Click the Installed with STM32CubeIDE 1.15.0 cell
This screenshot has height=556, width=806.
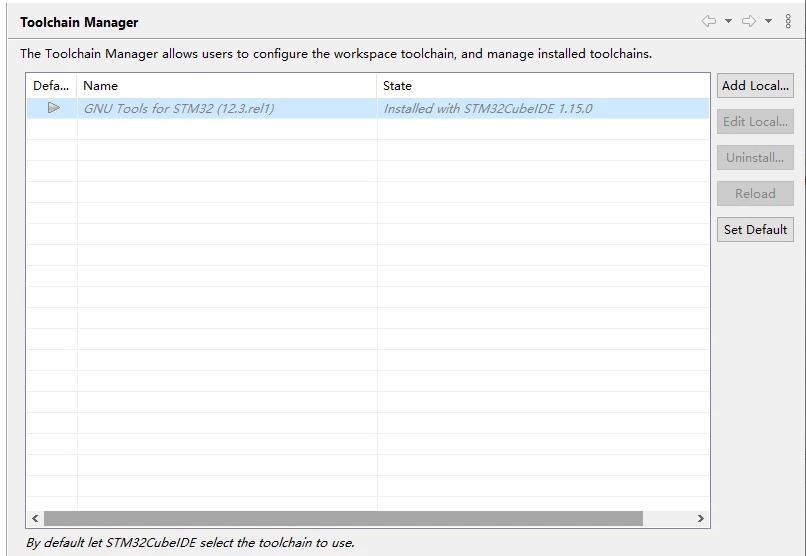[543, 108]
